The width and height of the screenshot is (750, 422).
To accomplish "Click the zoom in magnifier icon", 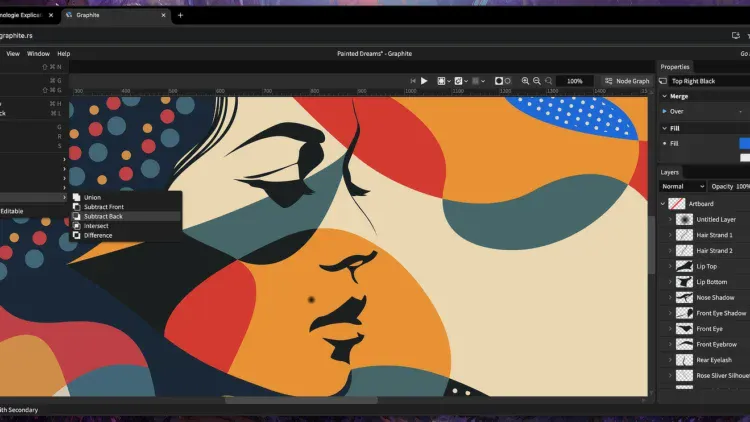I will point(526,81).
